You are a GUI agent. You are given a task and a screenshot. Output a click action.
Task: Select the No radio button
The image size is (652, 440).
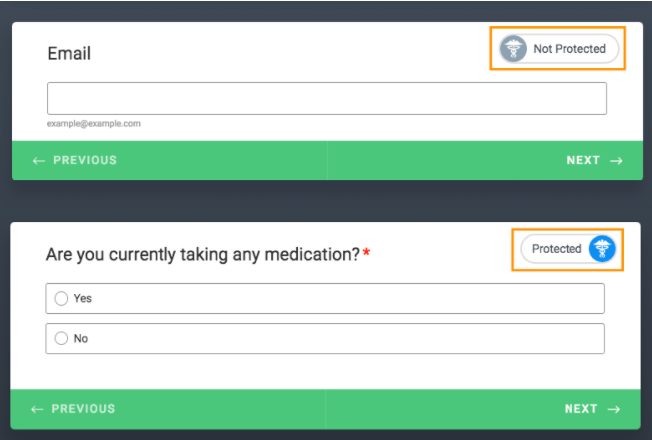pos(62,339)
